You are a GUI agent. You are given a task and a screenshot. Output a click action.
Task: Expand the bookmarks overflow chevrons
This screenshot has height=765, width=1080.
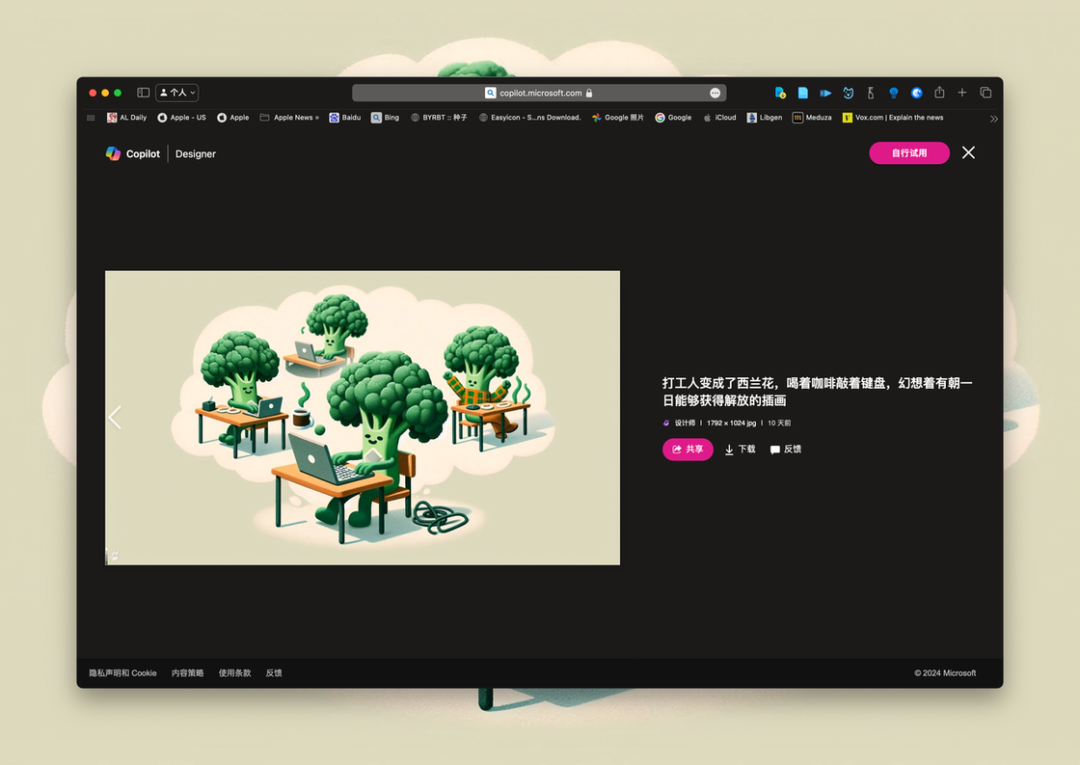tap(993, 118)
